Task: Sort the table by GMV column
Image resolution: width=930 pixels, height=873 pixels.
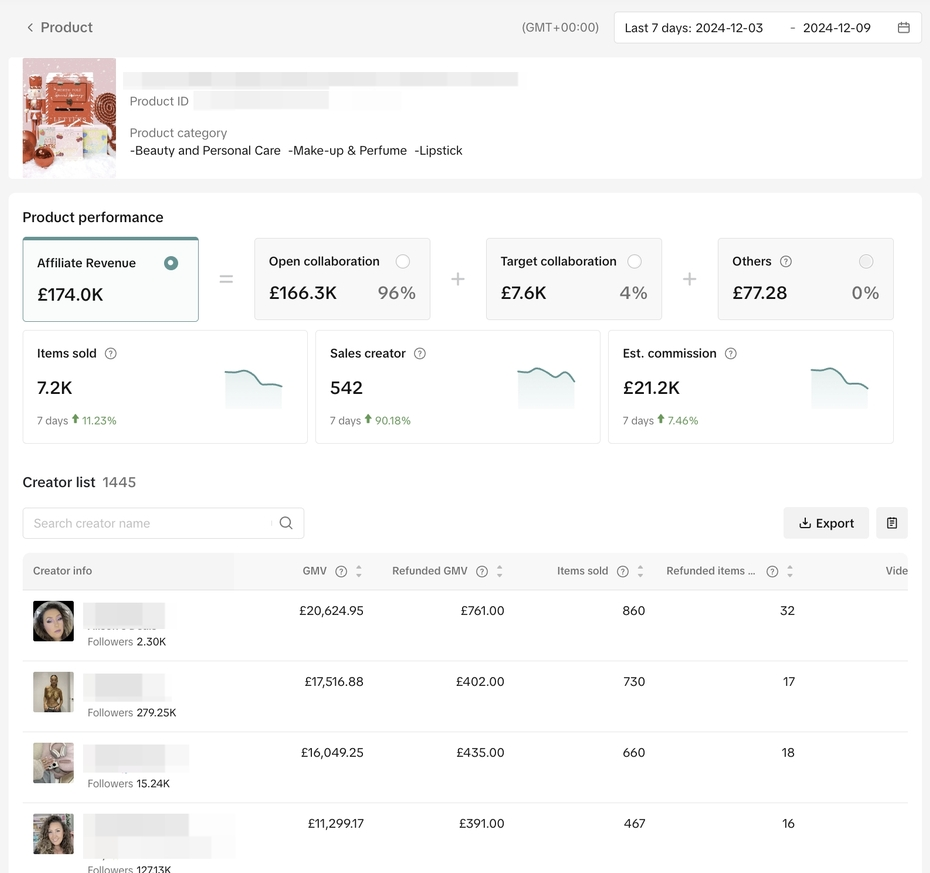Action: [x=359, y=572]
